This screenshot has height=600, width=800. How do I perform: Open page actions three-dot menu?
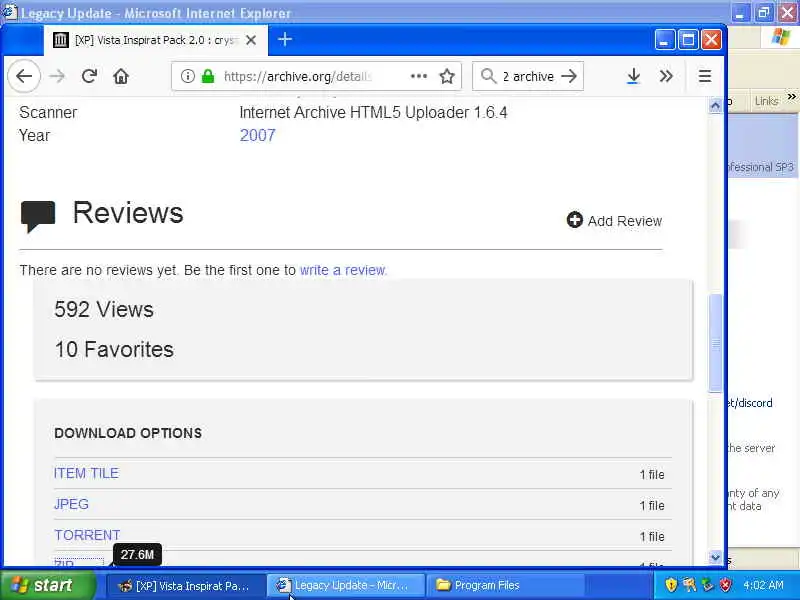tap(418, 76)
